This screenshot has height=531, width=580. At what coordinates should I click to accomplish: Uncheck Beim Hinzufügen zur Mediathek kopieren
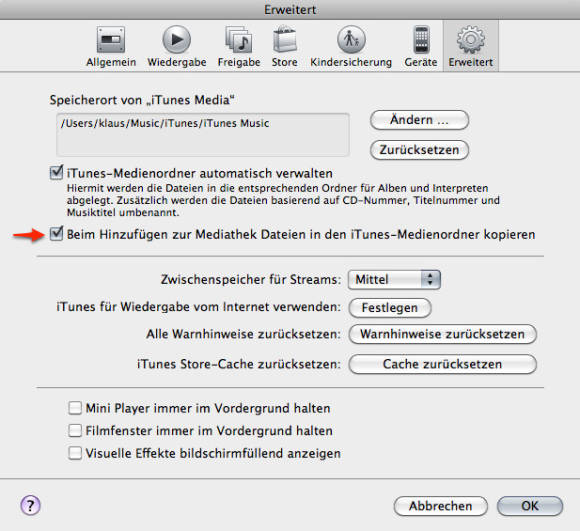click(57, 234)
